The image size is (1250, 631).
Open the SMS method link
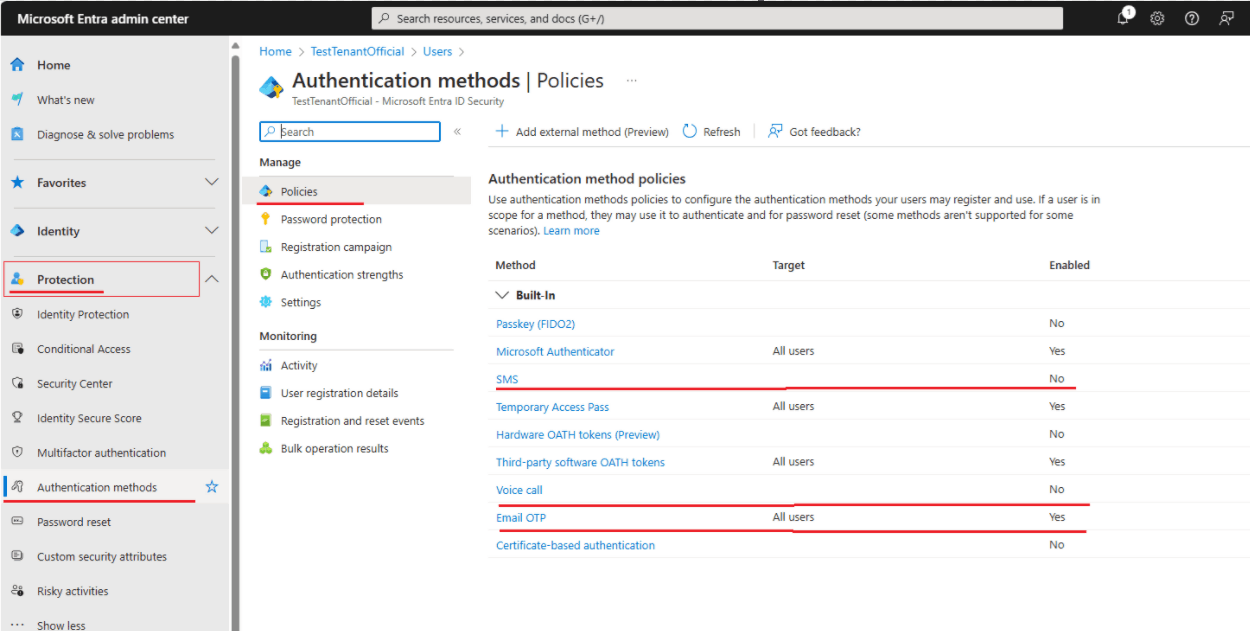tap(507, 379)
